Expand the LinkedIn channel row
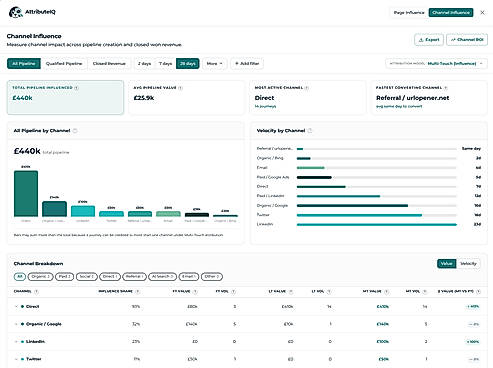 pos(16,342)
